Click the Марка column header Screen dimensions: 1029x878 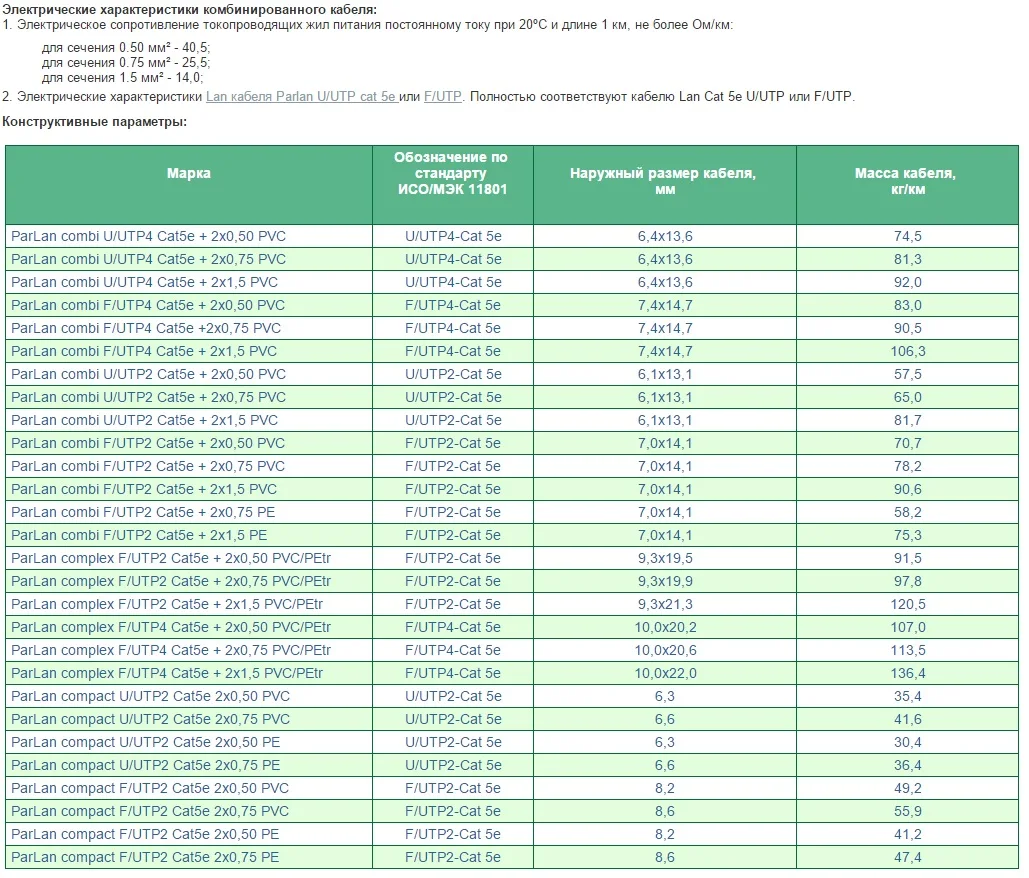coord(189,173)
